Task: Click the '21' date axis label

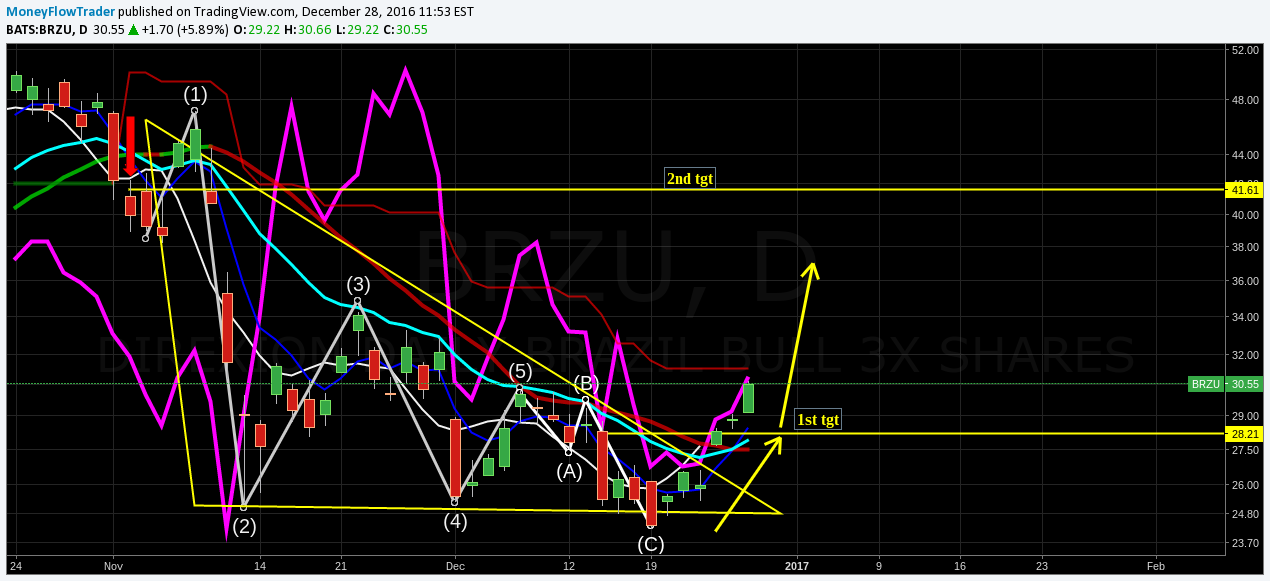Action: pos(341,565)
